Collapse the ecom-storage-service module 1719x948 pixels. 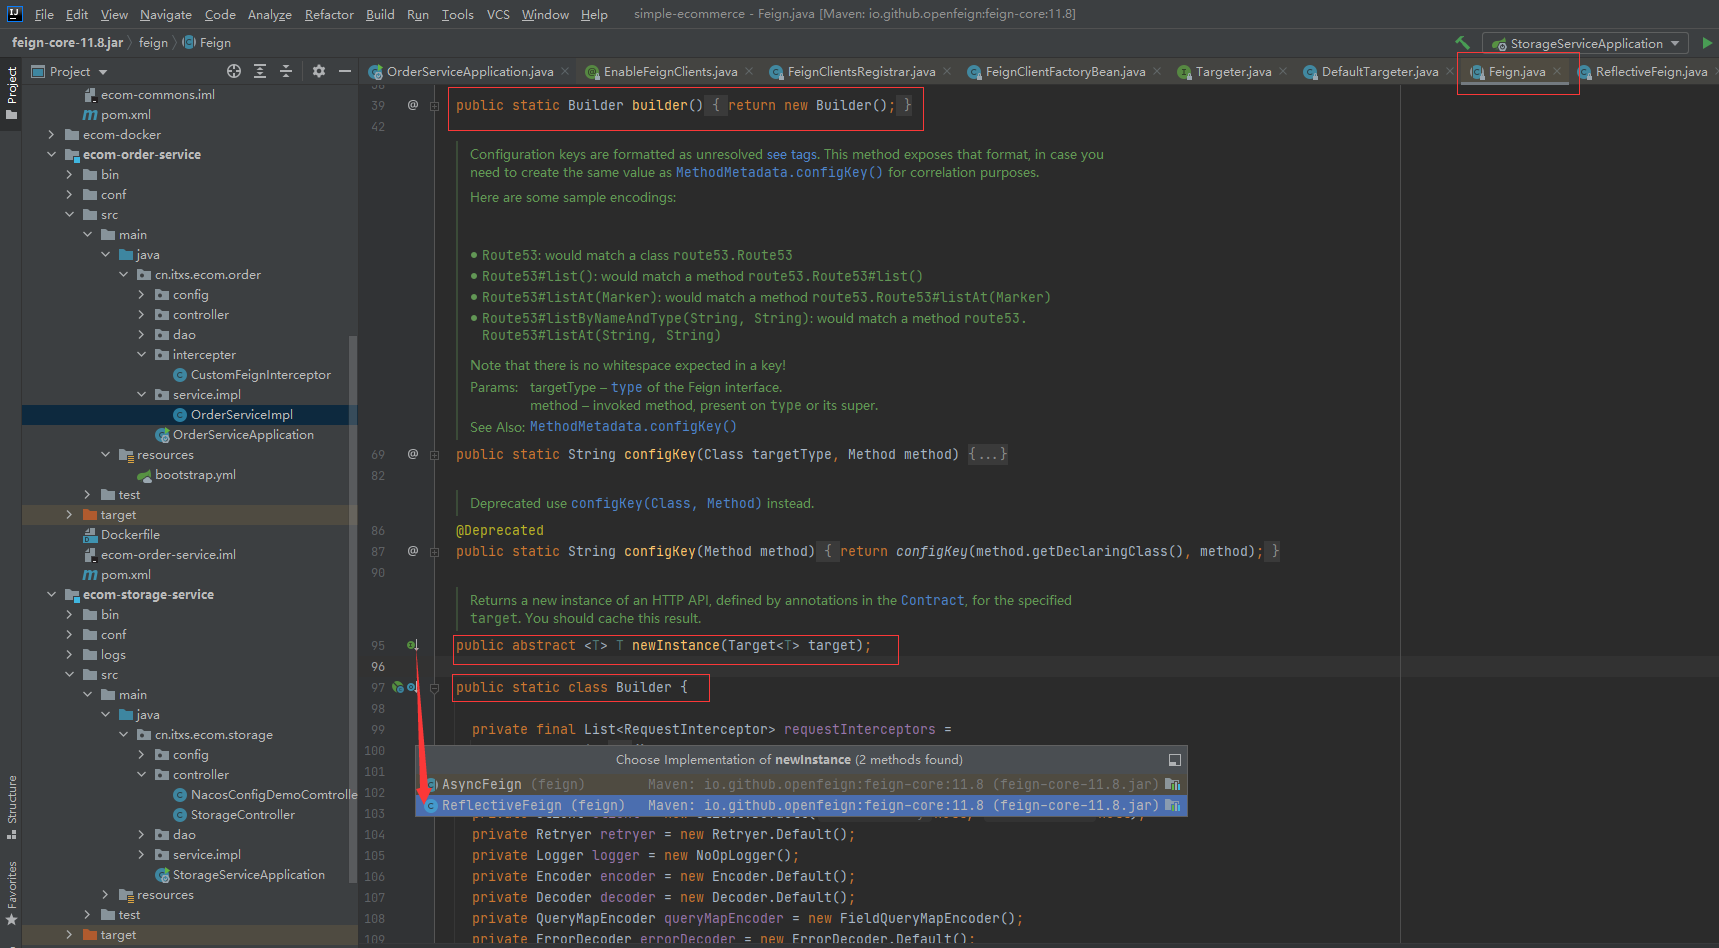point(51,595)
